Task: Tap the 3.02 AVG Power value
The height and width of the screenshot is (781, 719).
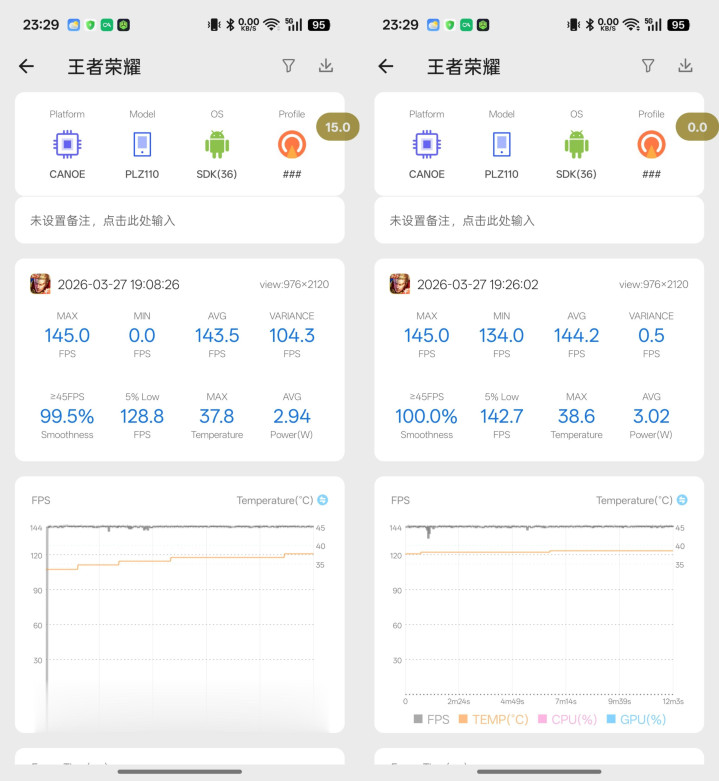Action: 651,416
